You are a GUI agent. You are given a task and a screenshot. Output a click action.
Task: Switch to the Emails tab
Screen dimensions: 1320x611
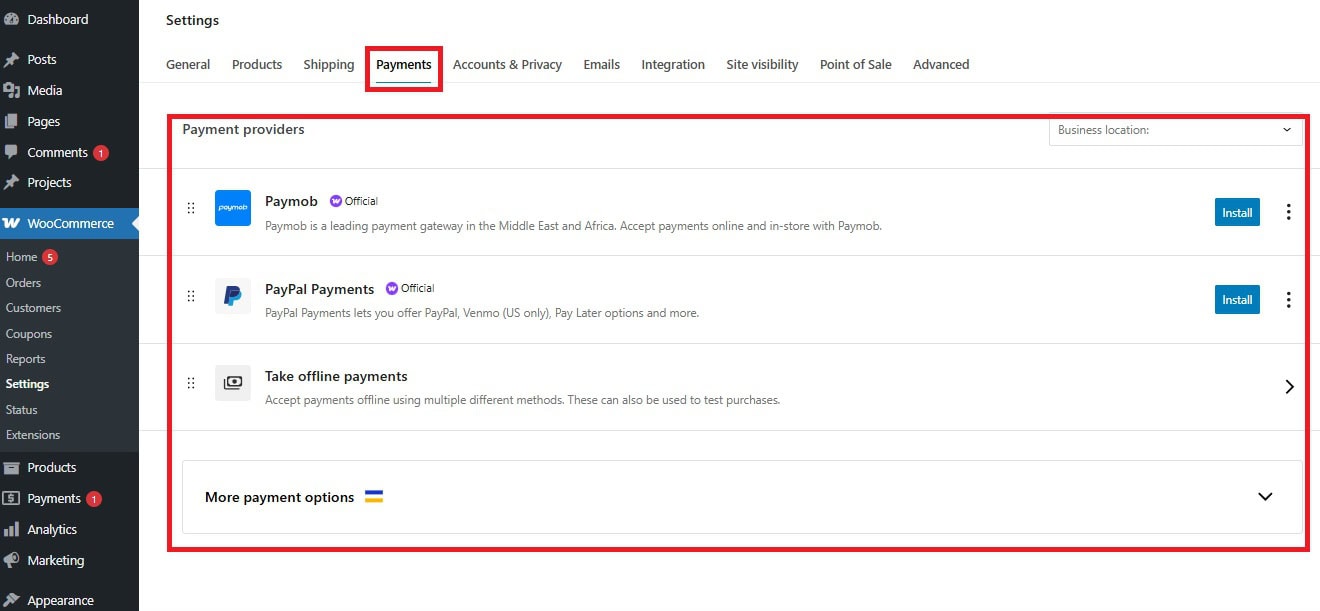tap(602, 65)
